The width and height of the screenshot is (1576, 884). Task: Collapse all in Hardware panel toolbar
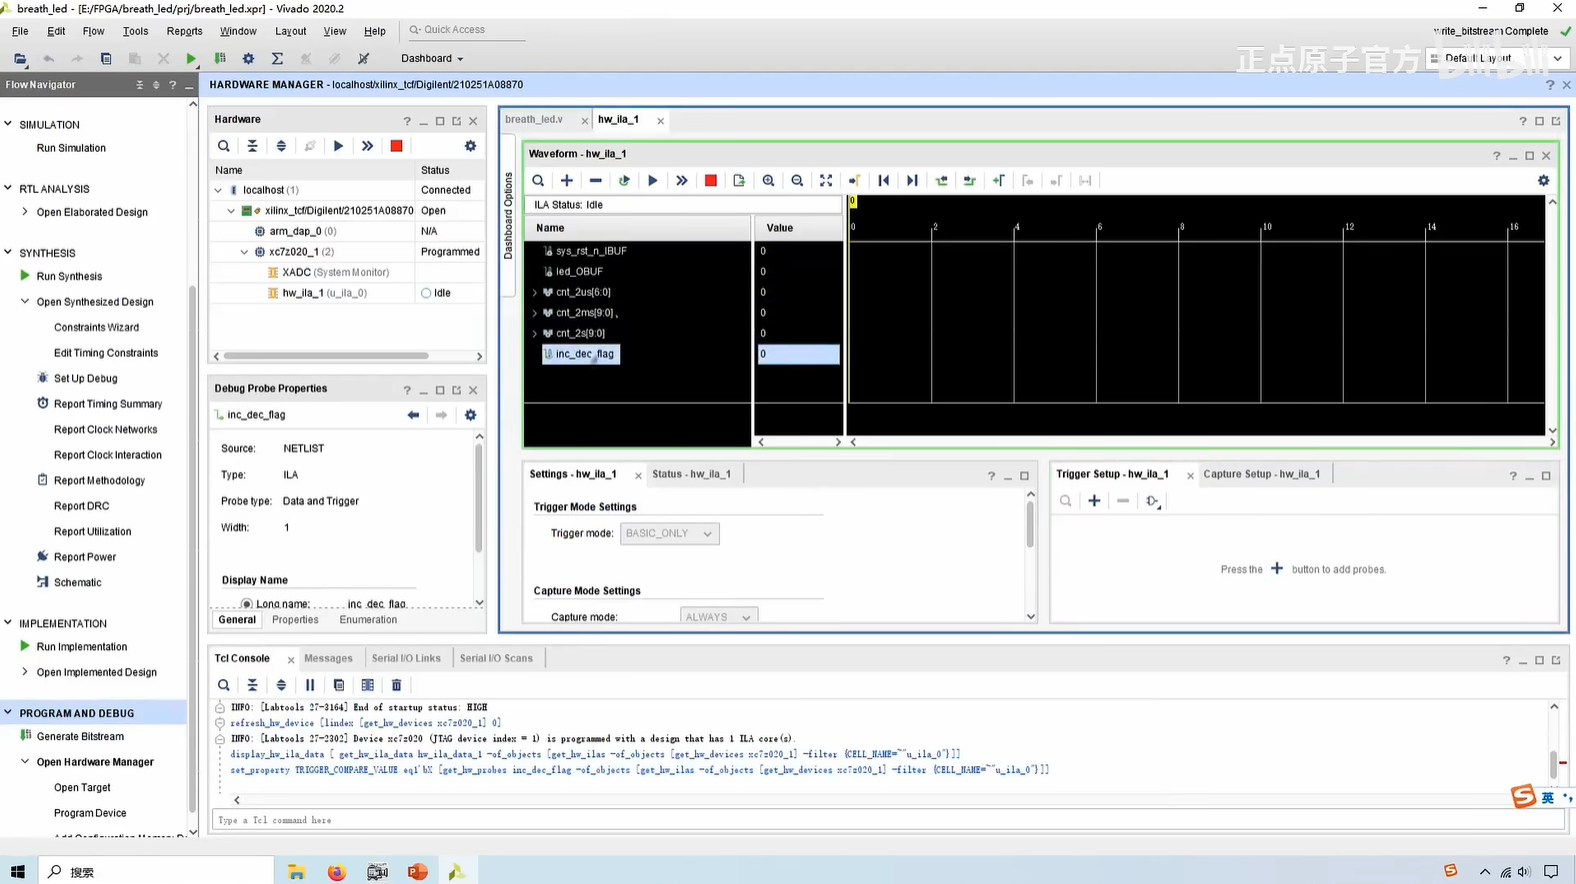point(252,146)
